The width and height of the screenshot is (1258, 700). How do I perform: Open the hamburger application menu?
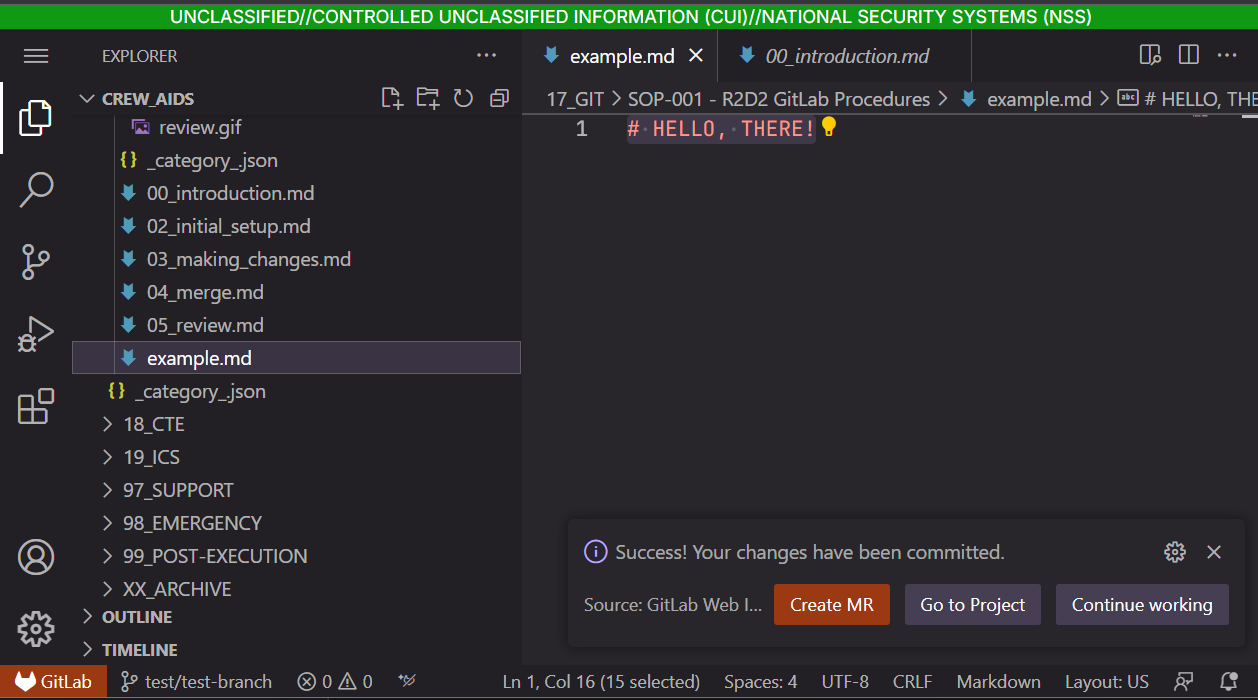point(36,56)
